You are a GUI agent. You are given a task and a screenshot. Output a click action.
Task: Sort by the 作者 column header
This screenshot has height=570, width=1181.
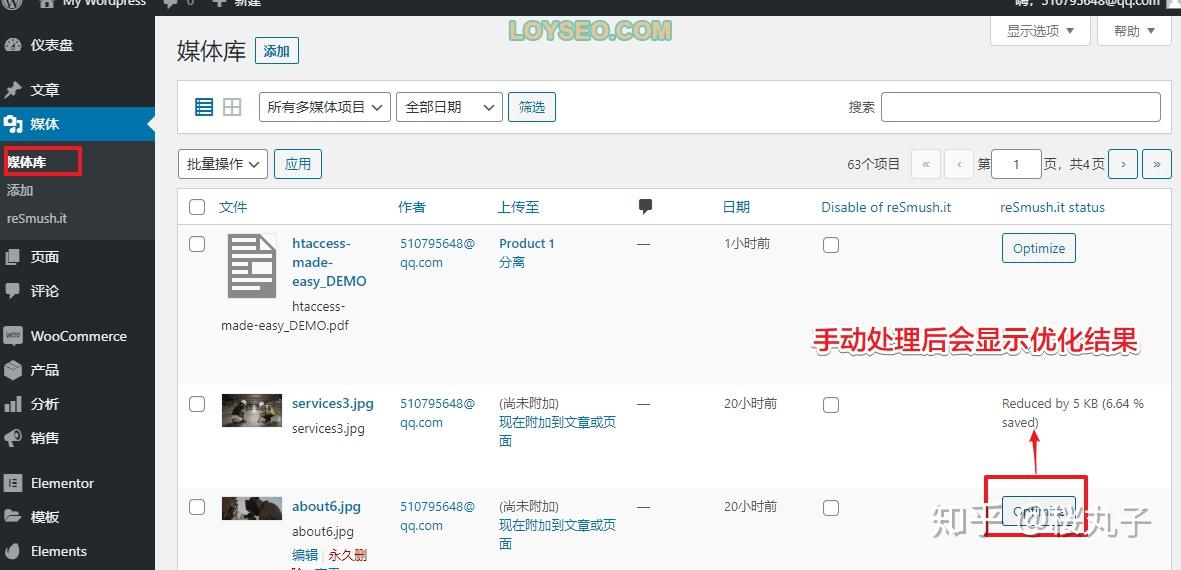412,207
